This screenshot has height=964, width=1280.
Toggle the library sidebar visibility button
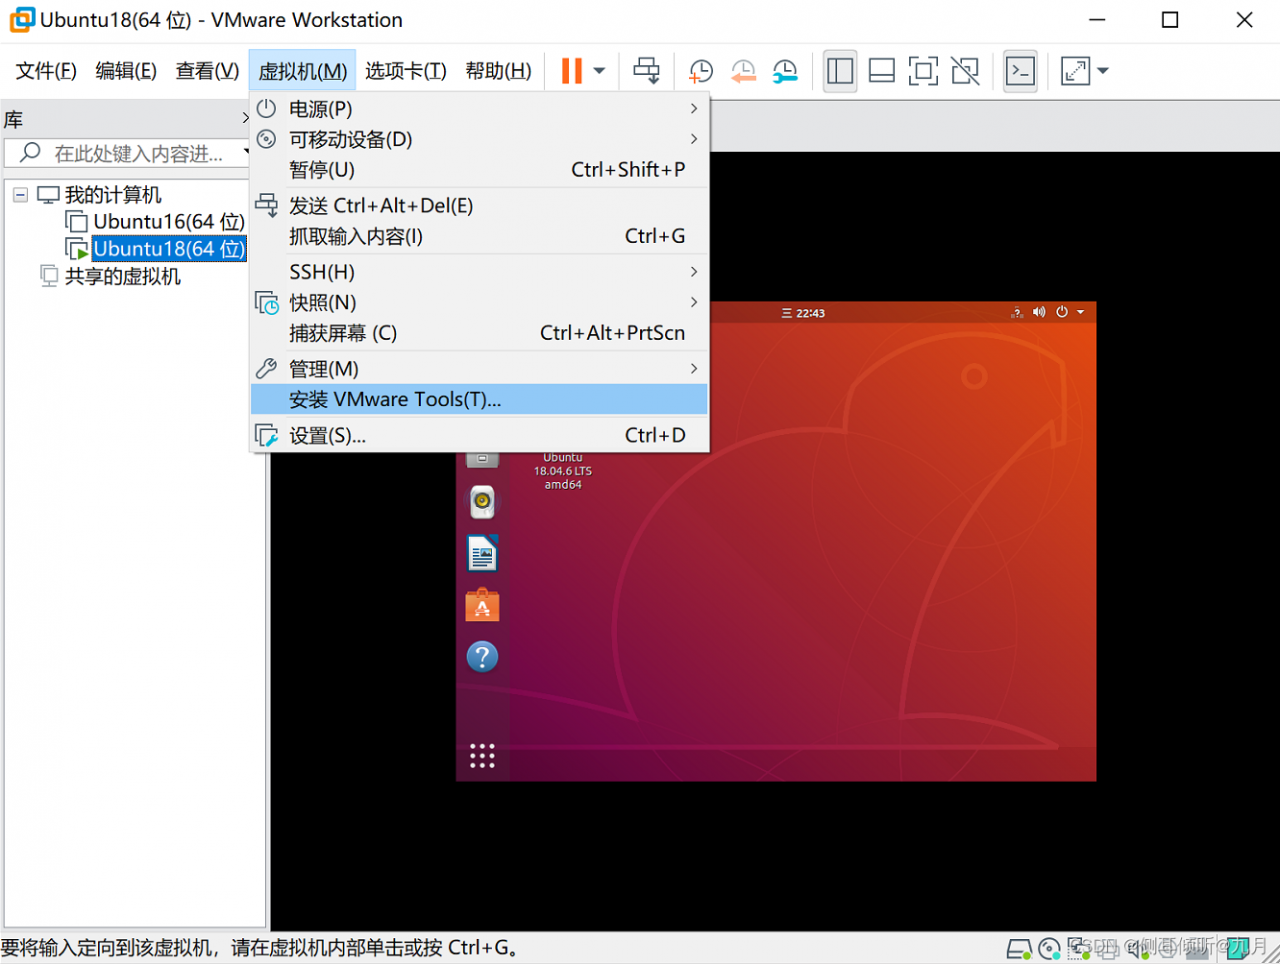(840, 71)
